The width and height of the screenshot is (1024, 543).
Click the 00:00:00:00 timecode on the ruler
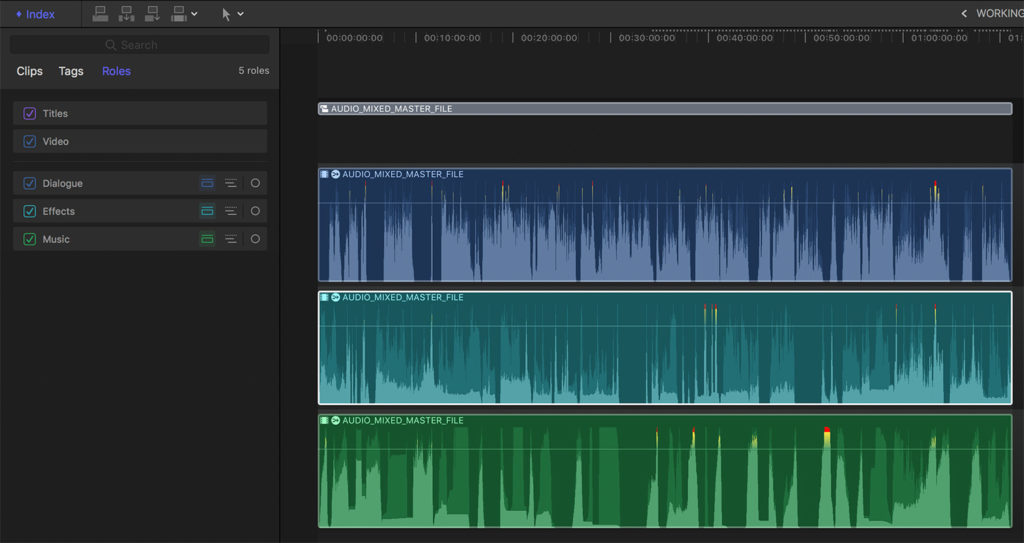[355, 38]
